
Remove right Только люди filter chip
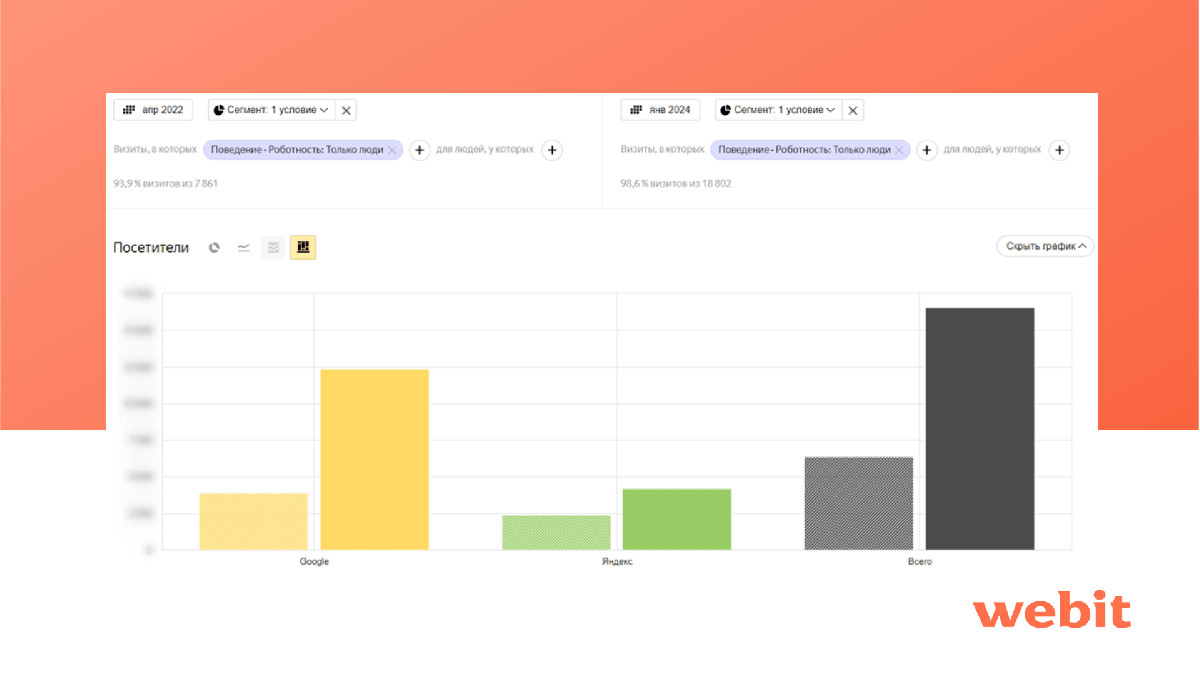tap(900, 150)
